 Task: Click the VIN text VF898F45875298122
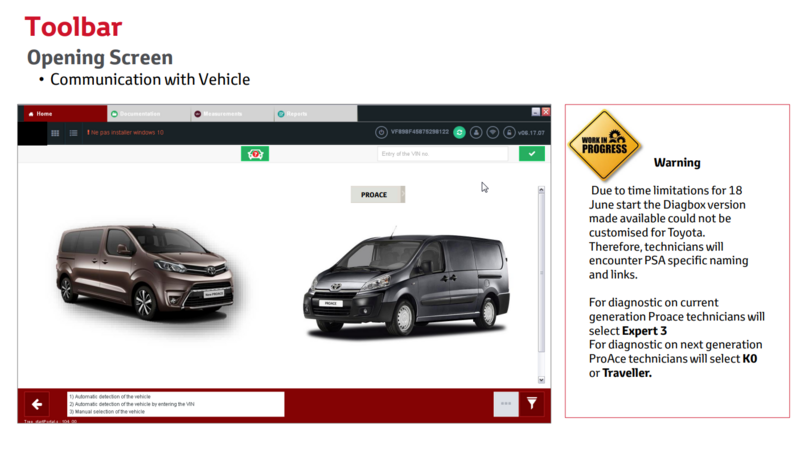pos(420,132)
